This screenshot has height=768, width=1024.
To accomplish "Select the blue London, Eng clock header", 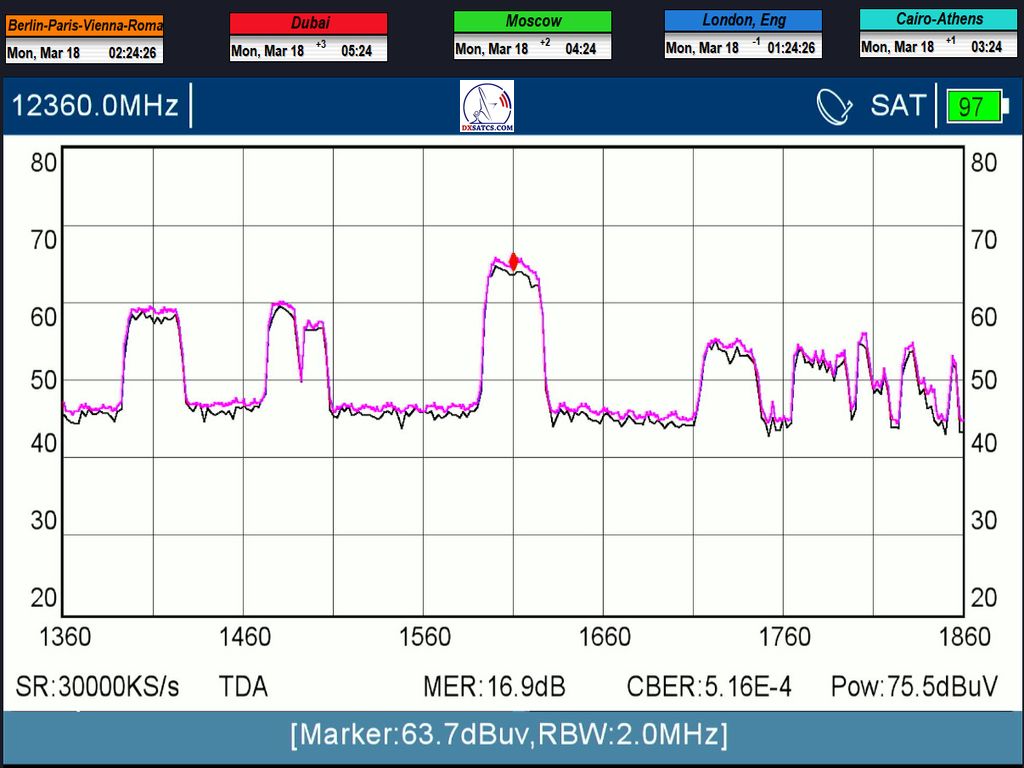I will click(743, 20).
